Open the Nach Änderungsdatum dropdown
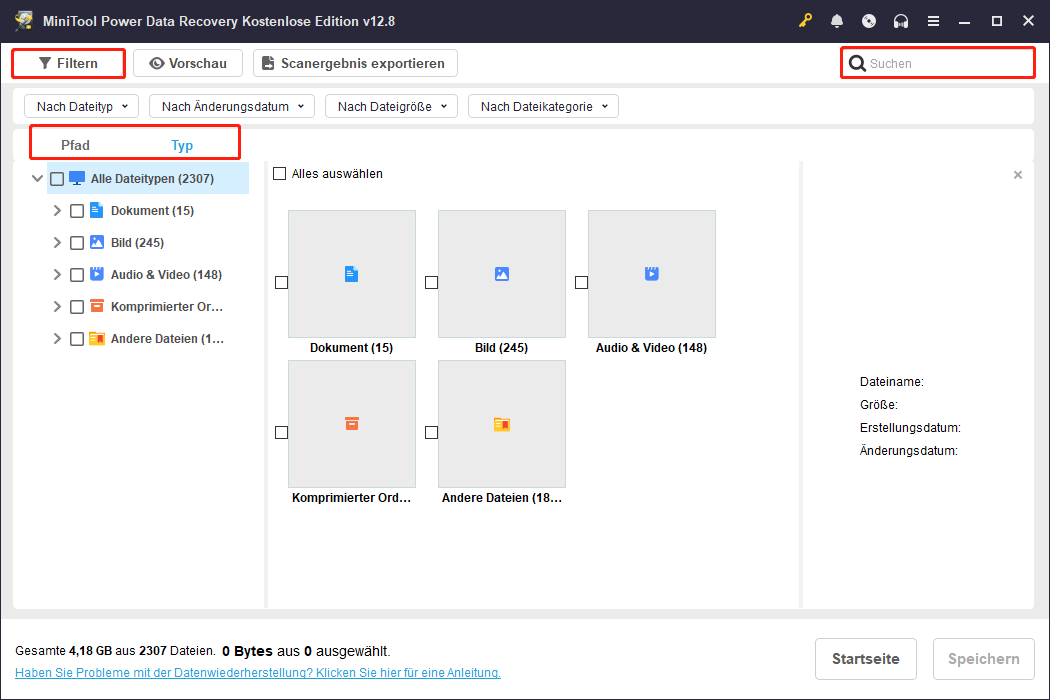 [x=232, y=106]
